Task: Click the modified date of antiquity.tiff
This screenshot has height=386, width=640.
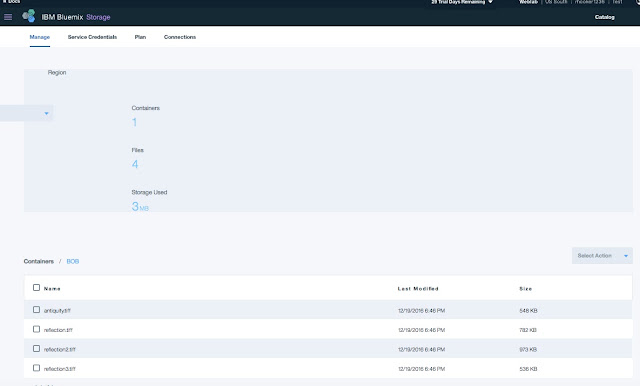Action: (422, 311)
